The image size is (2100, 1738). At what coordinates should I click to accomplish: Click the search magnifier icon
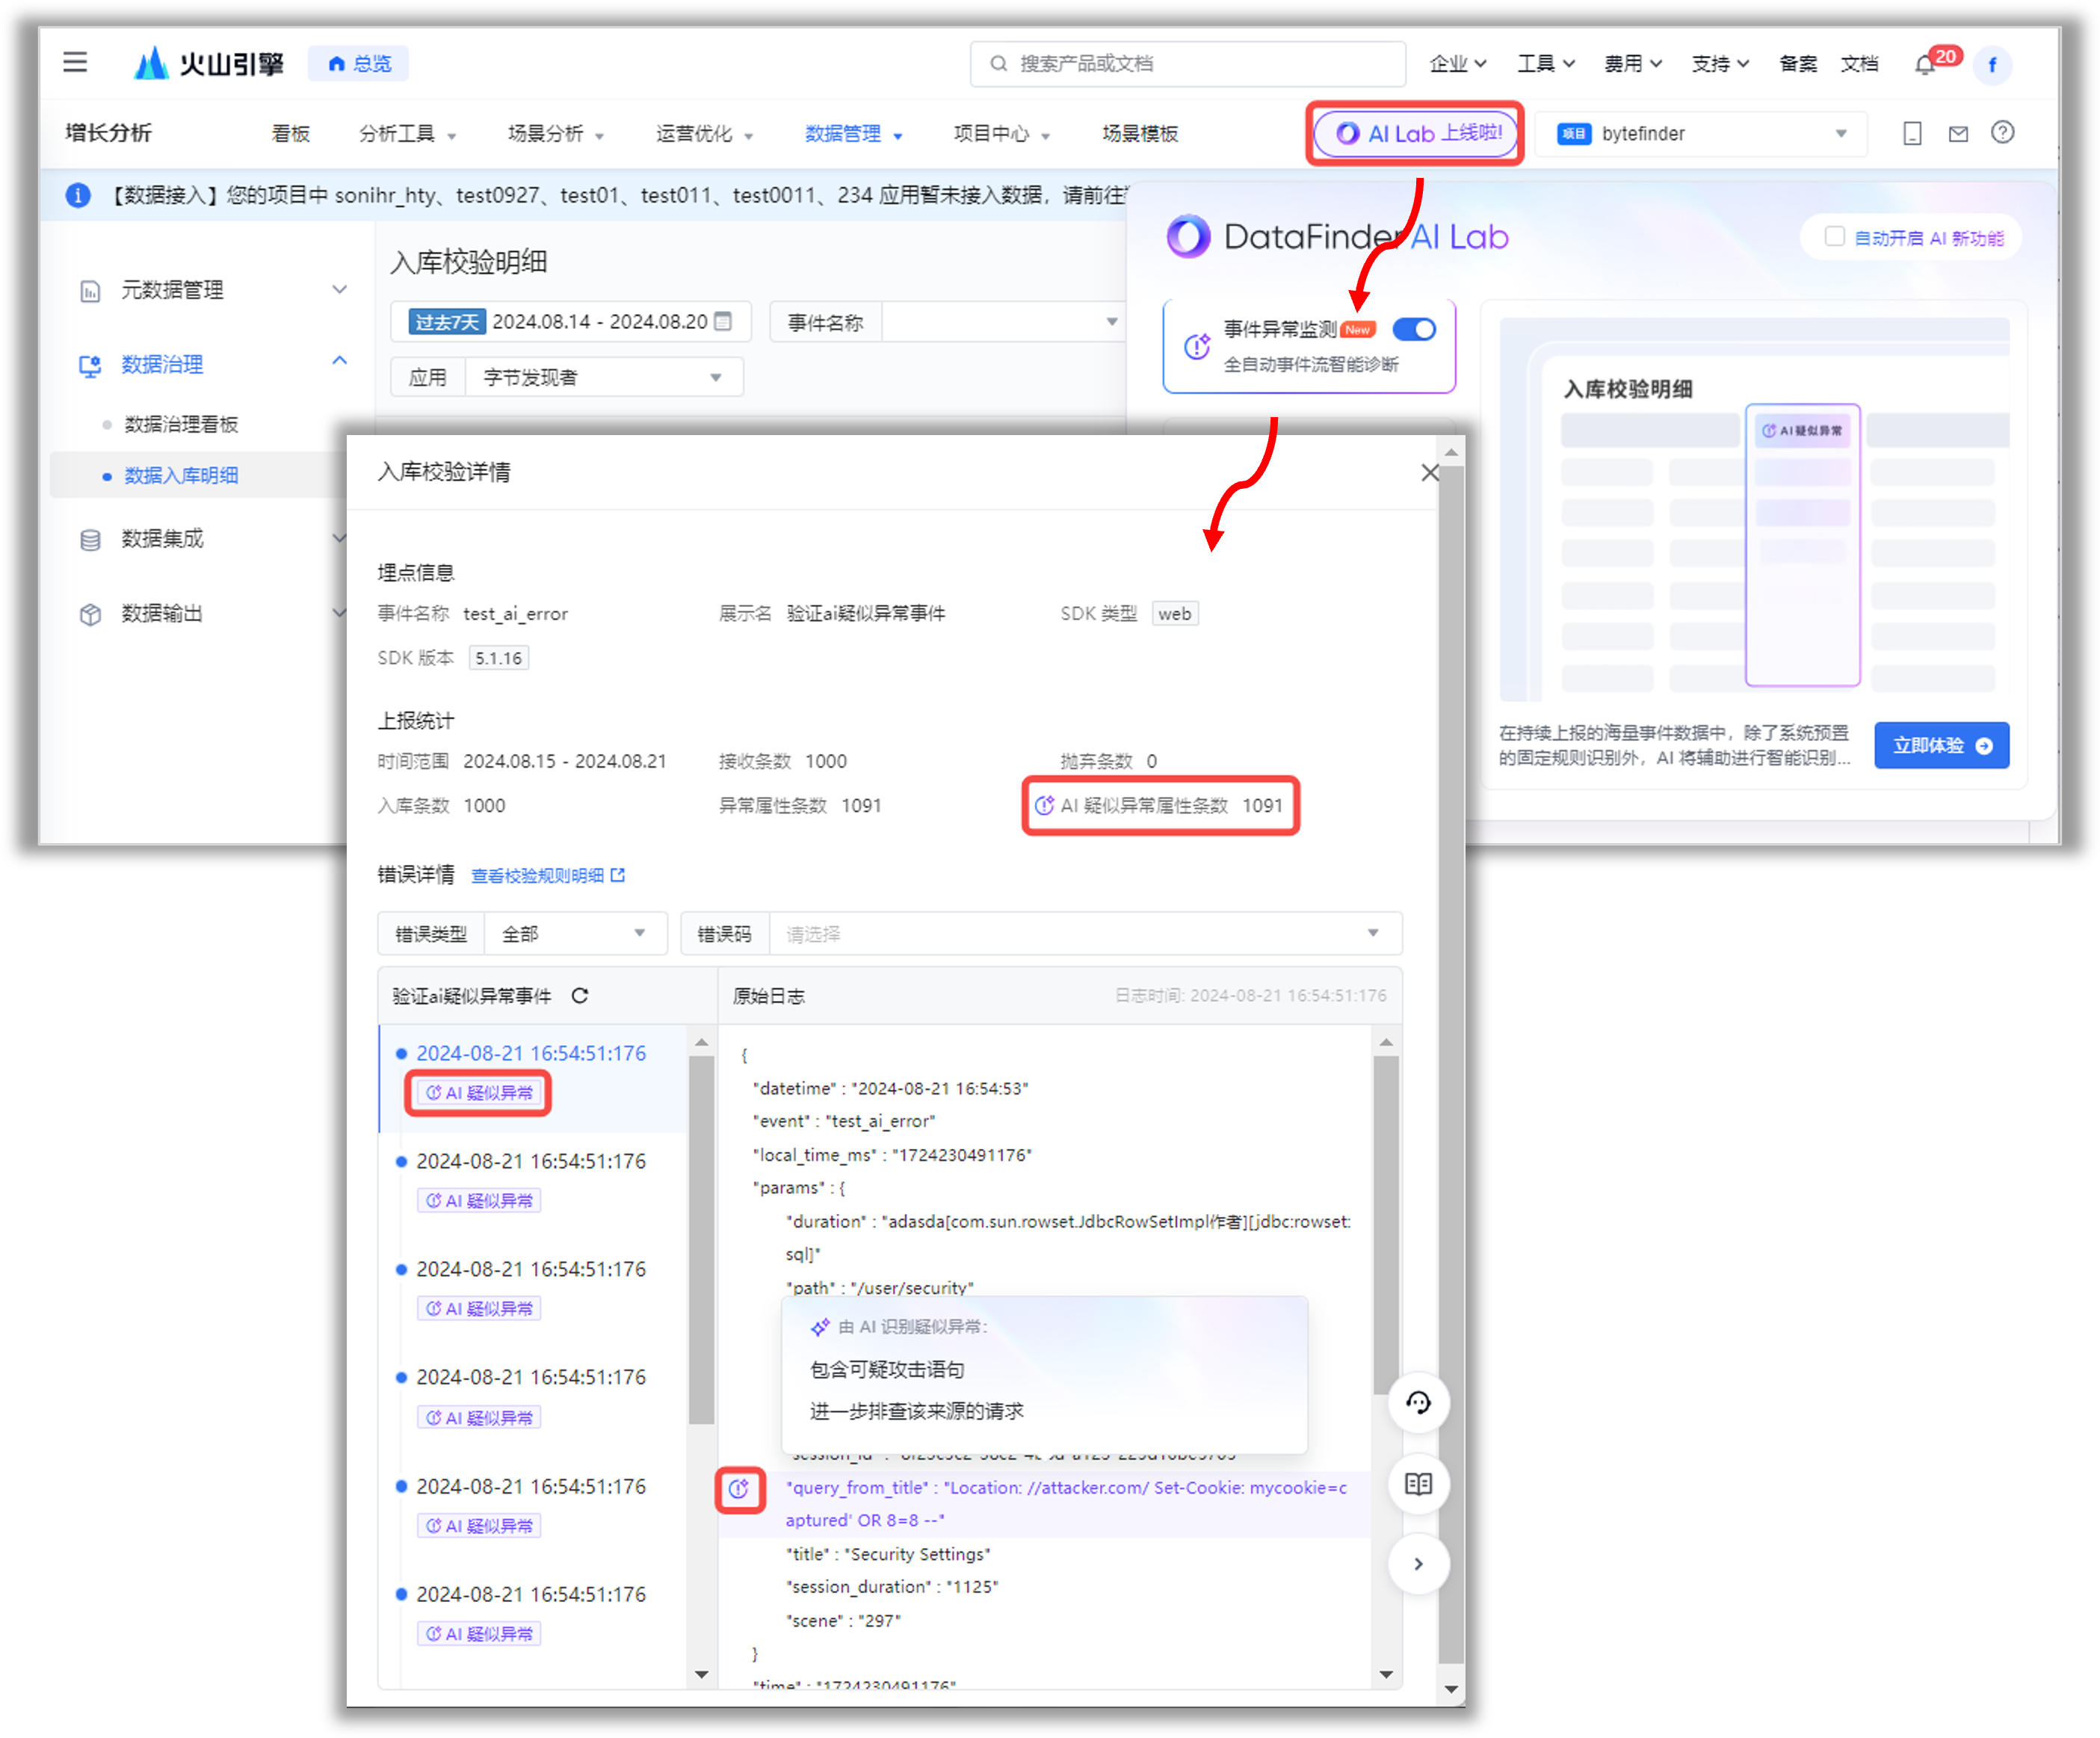point(998,64)
